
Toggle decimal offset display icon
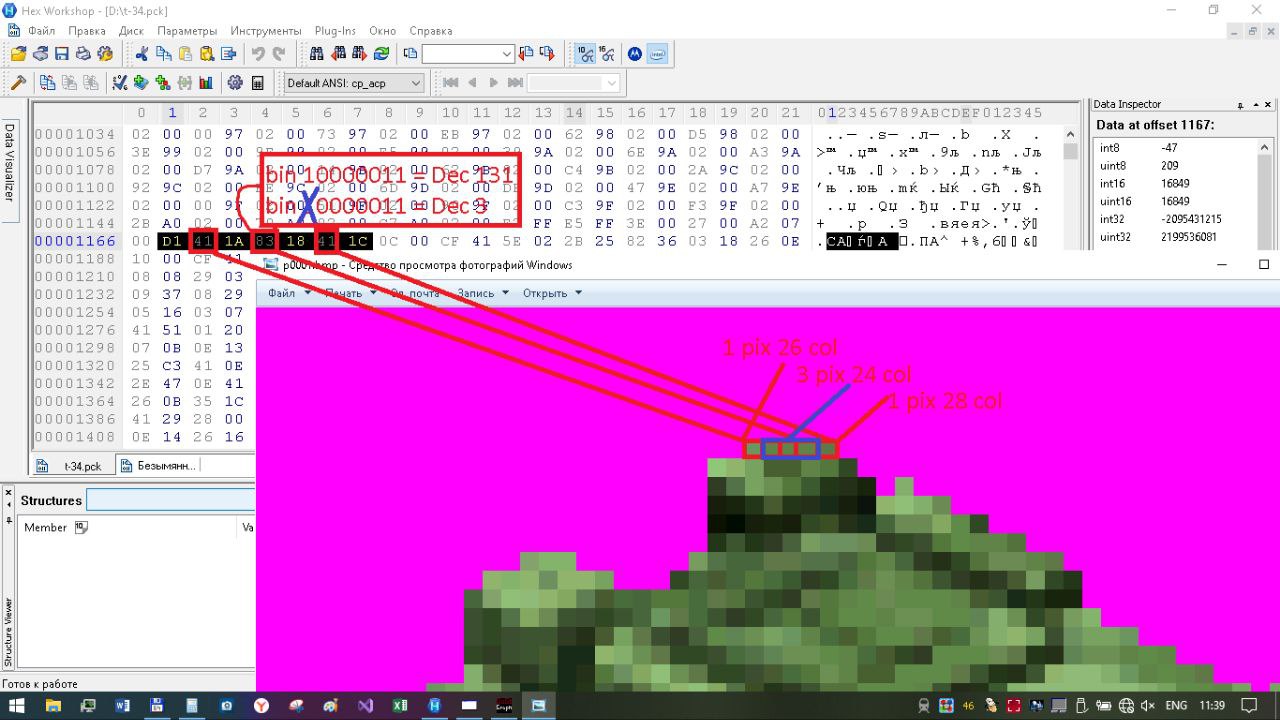pos(587,54)
